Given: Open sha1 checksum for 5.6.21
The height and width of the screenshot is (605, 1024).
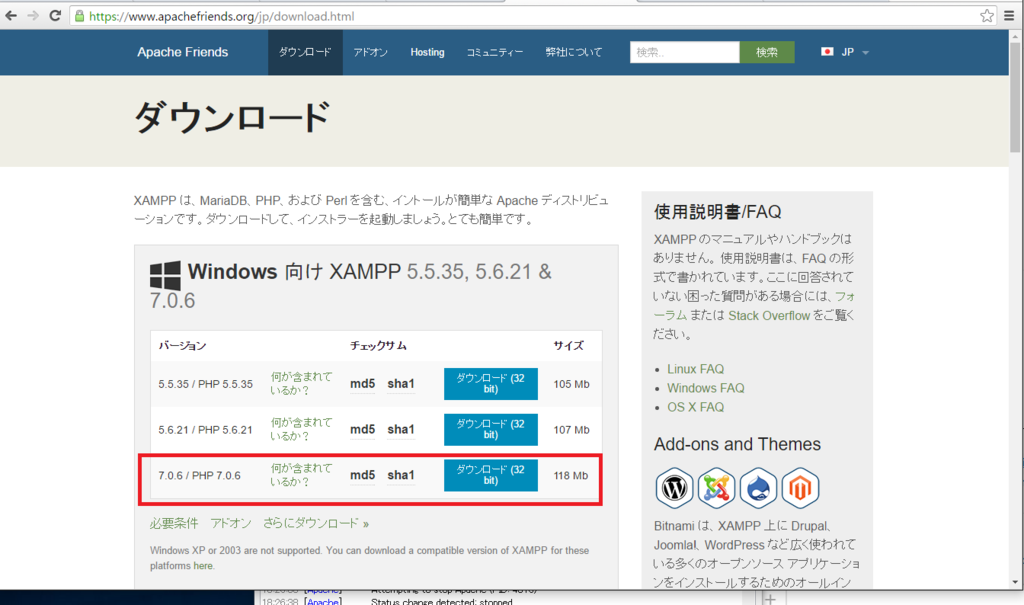Looking at the screenshot, I should coord(401,429).
